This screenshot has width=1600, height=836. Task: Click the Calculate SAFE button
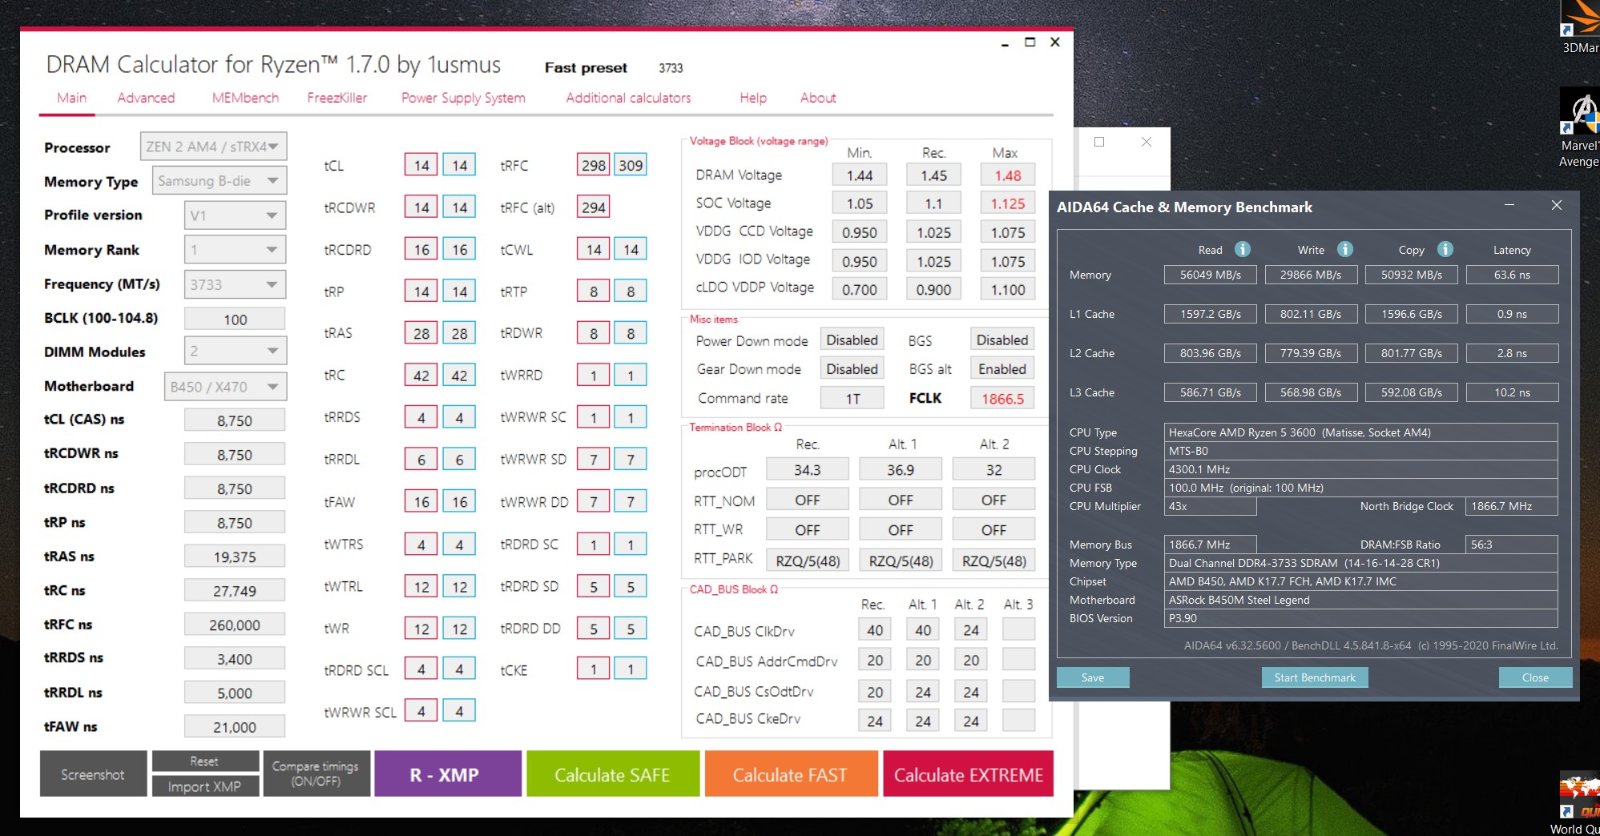[x=612, y=774]
